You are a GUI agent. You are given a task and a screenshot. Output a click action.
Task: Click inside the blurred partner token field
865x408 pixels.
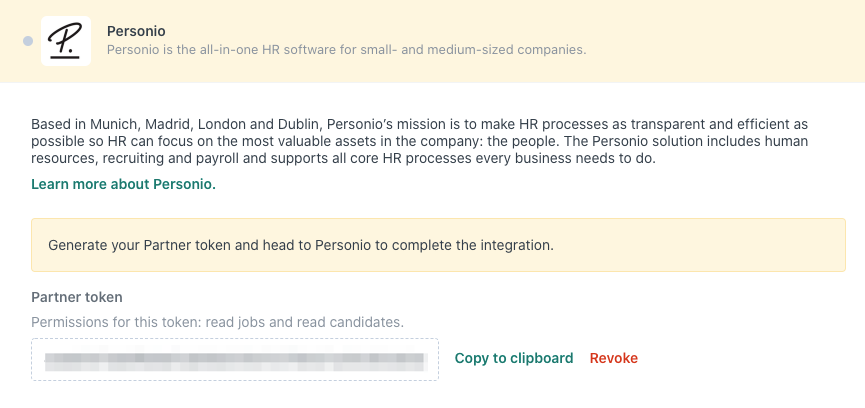pyautogui.click(x=235, y=359)
